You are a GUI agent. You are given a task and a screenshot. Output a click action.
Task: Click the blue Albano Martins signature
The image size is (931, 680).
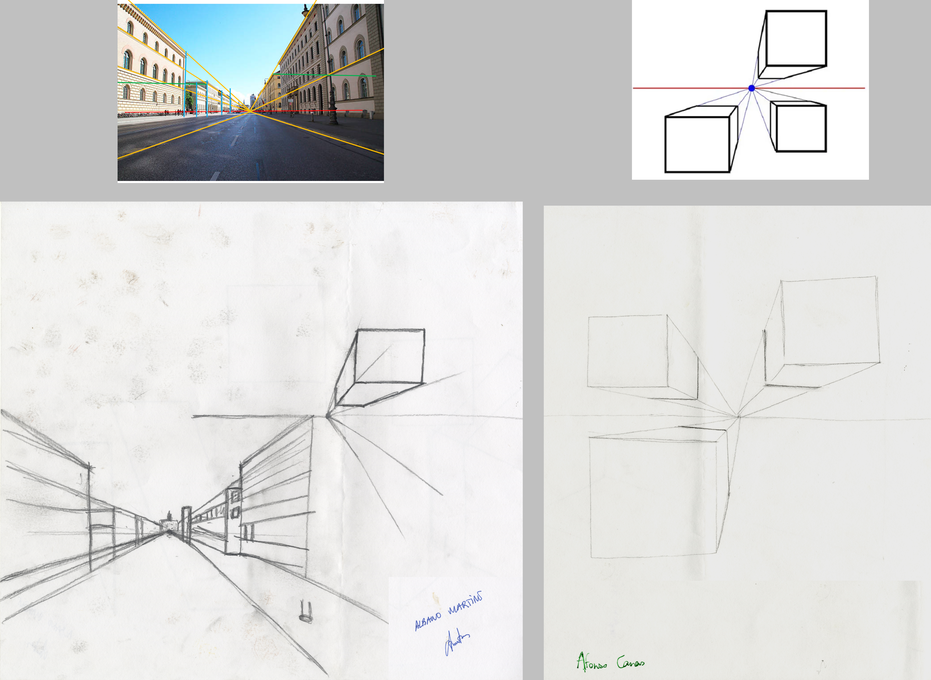pyautogui.click(x=449, y=609)
